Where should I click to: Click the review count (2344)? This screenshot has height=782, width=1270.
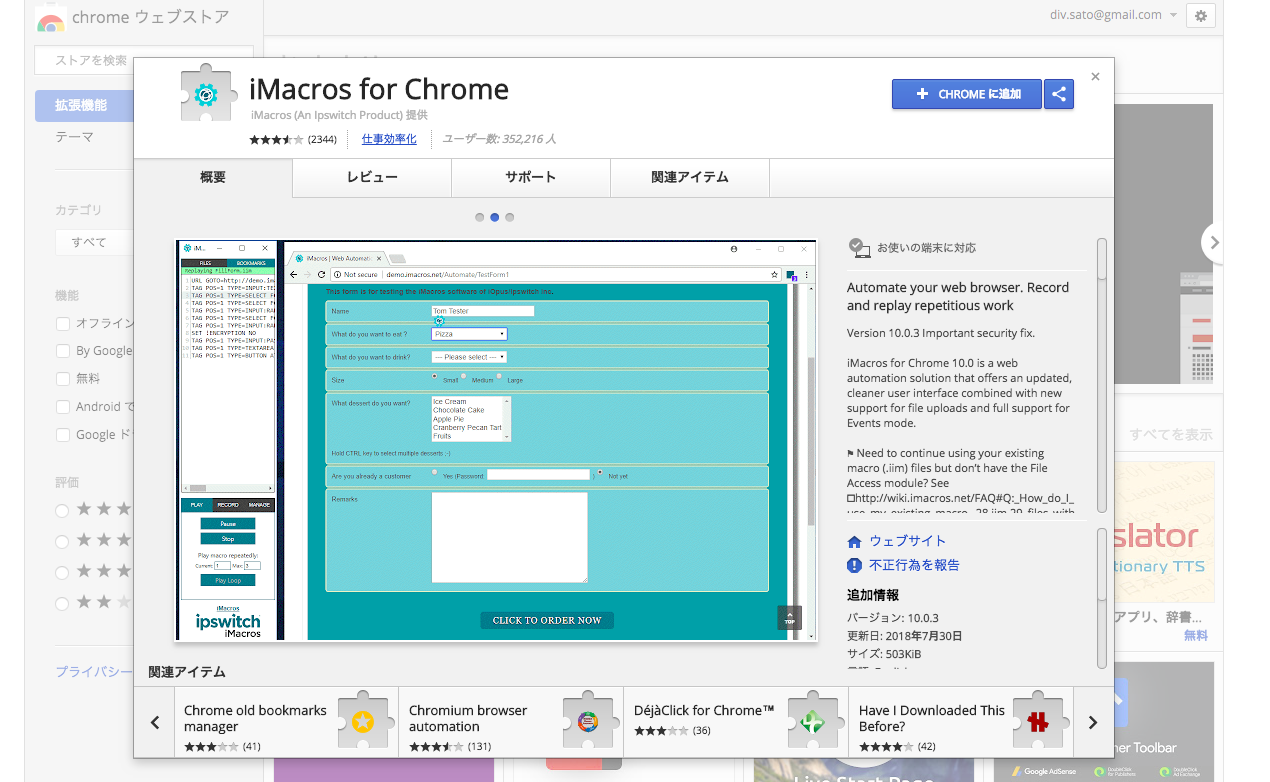coord(322,140)
